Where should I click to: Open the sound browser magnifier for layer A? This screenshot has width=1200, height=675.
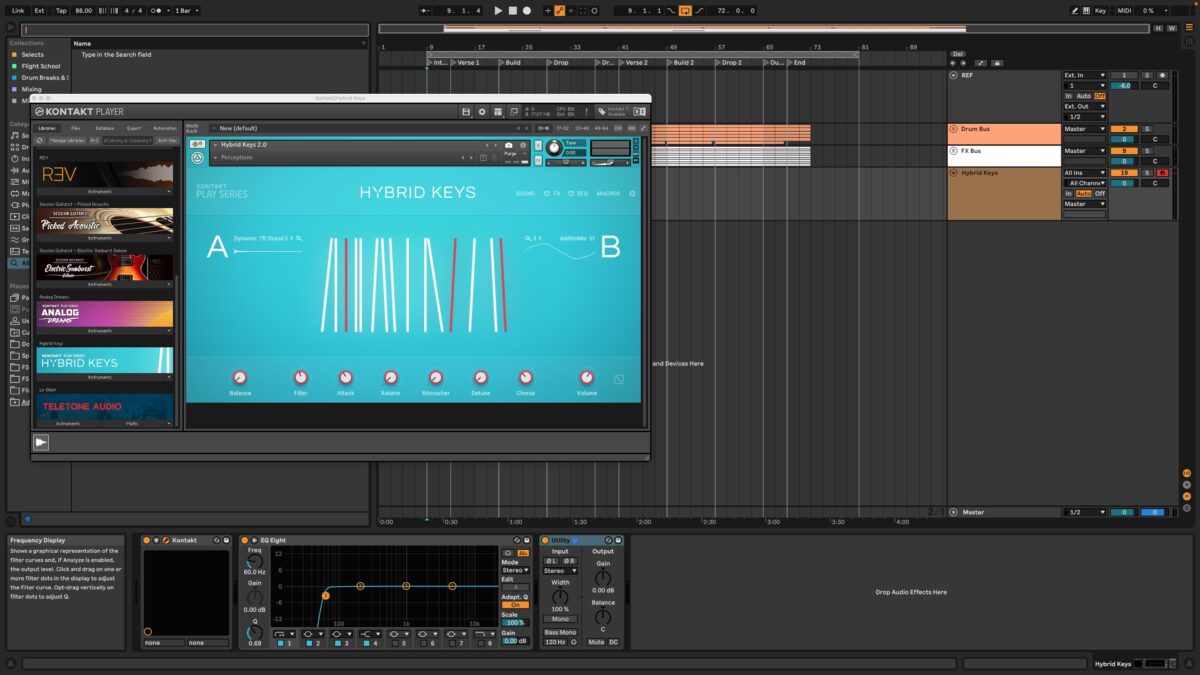point(299,238)
